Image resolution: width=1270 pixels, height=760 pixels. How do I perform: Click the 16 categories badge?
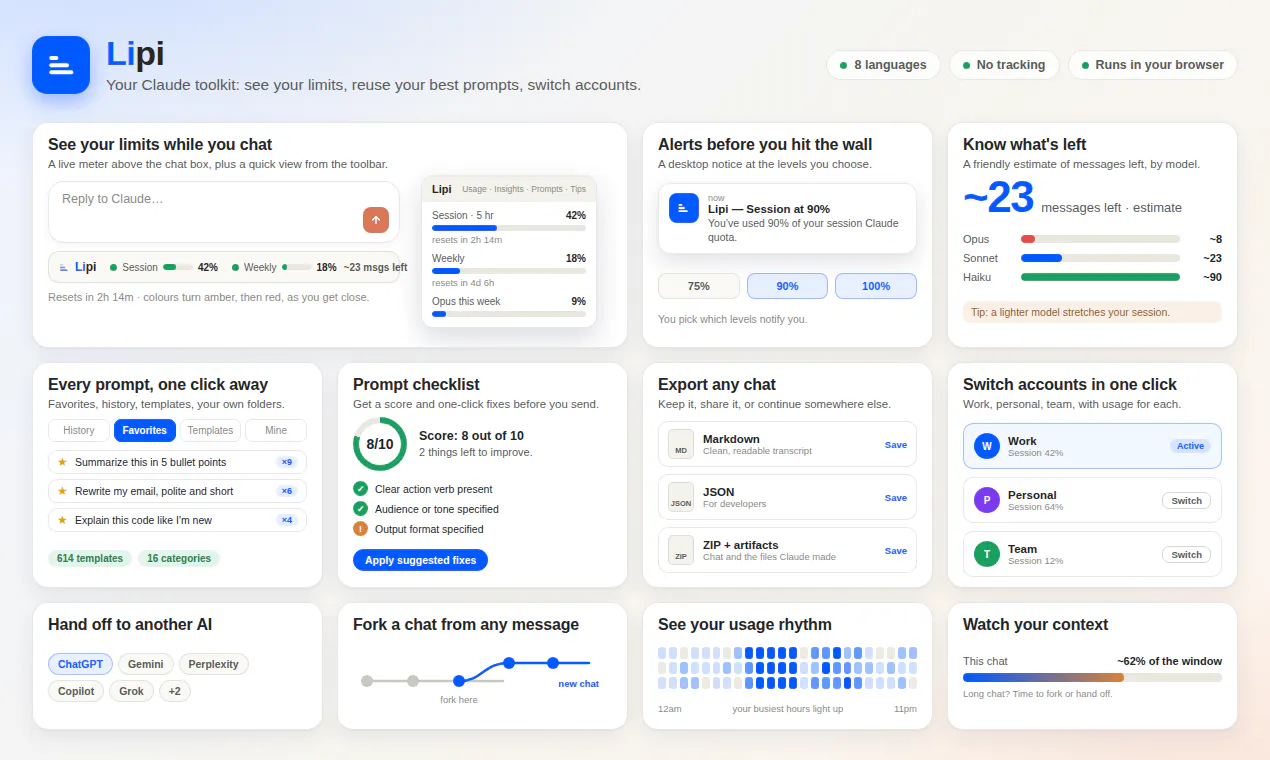(179, 558)
